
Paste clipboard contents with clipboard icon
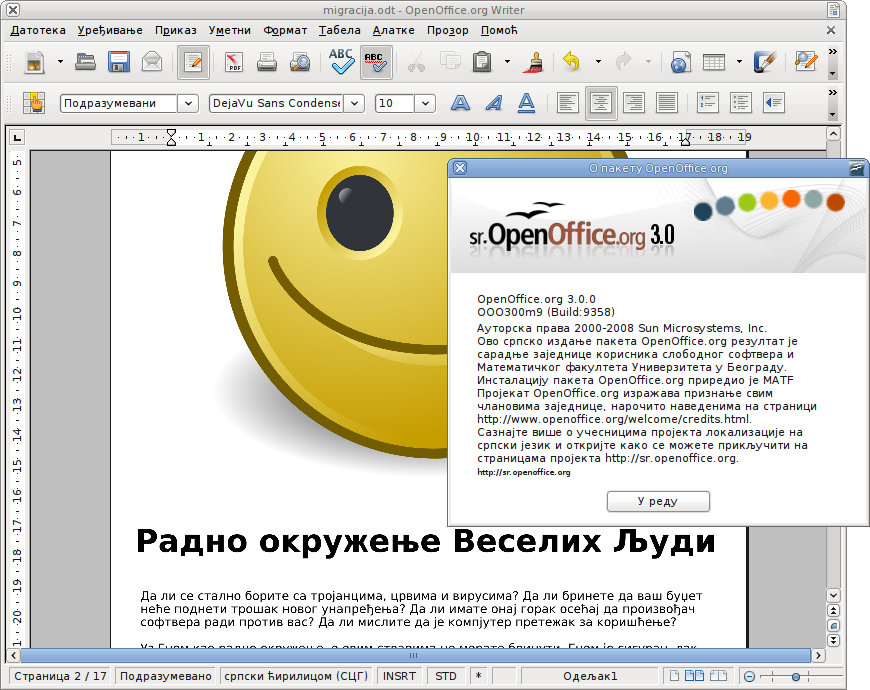482,62
